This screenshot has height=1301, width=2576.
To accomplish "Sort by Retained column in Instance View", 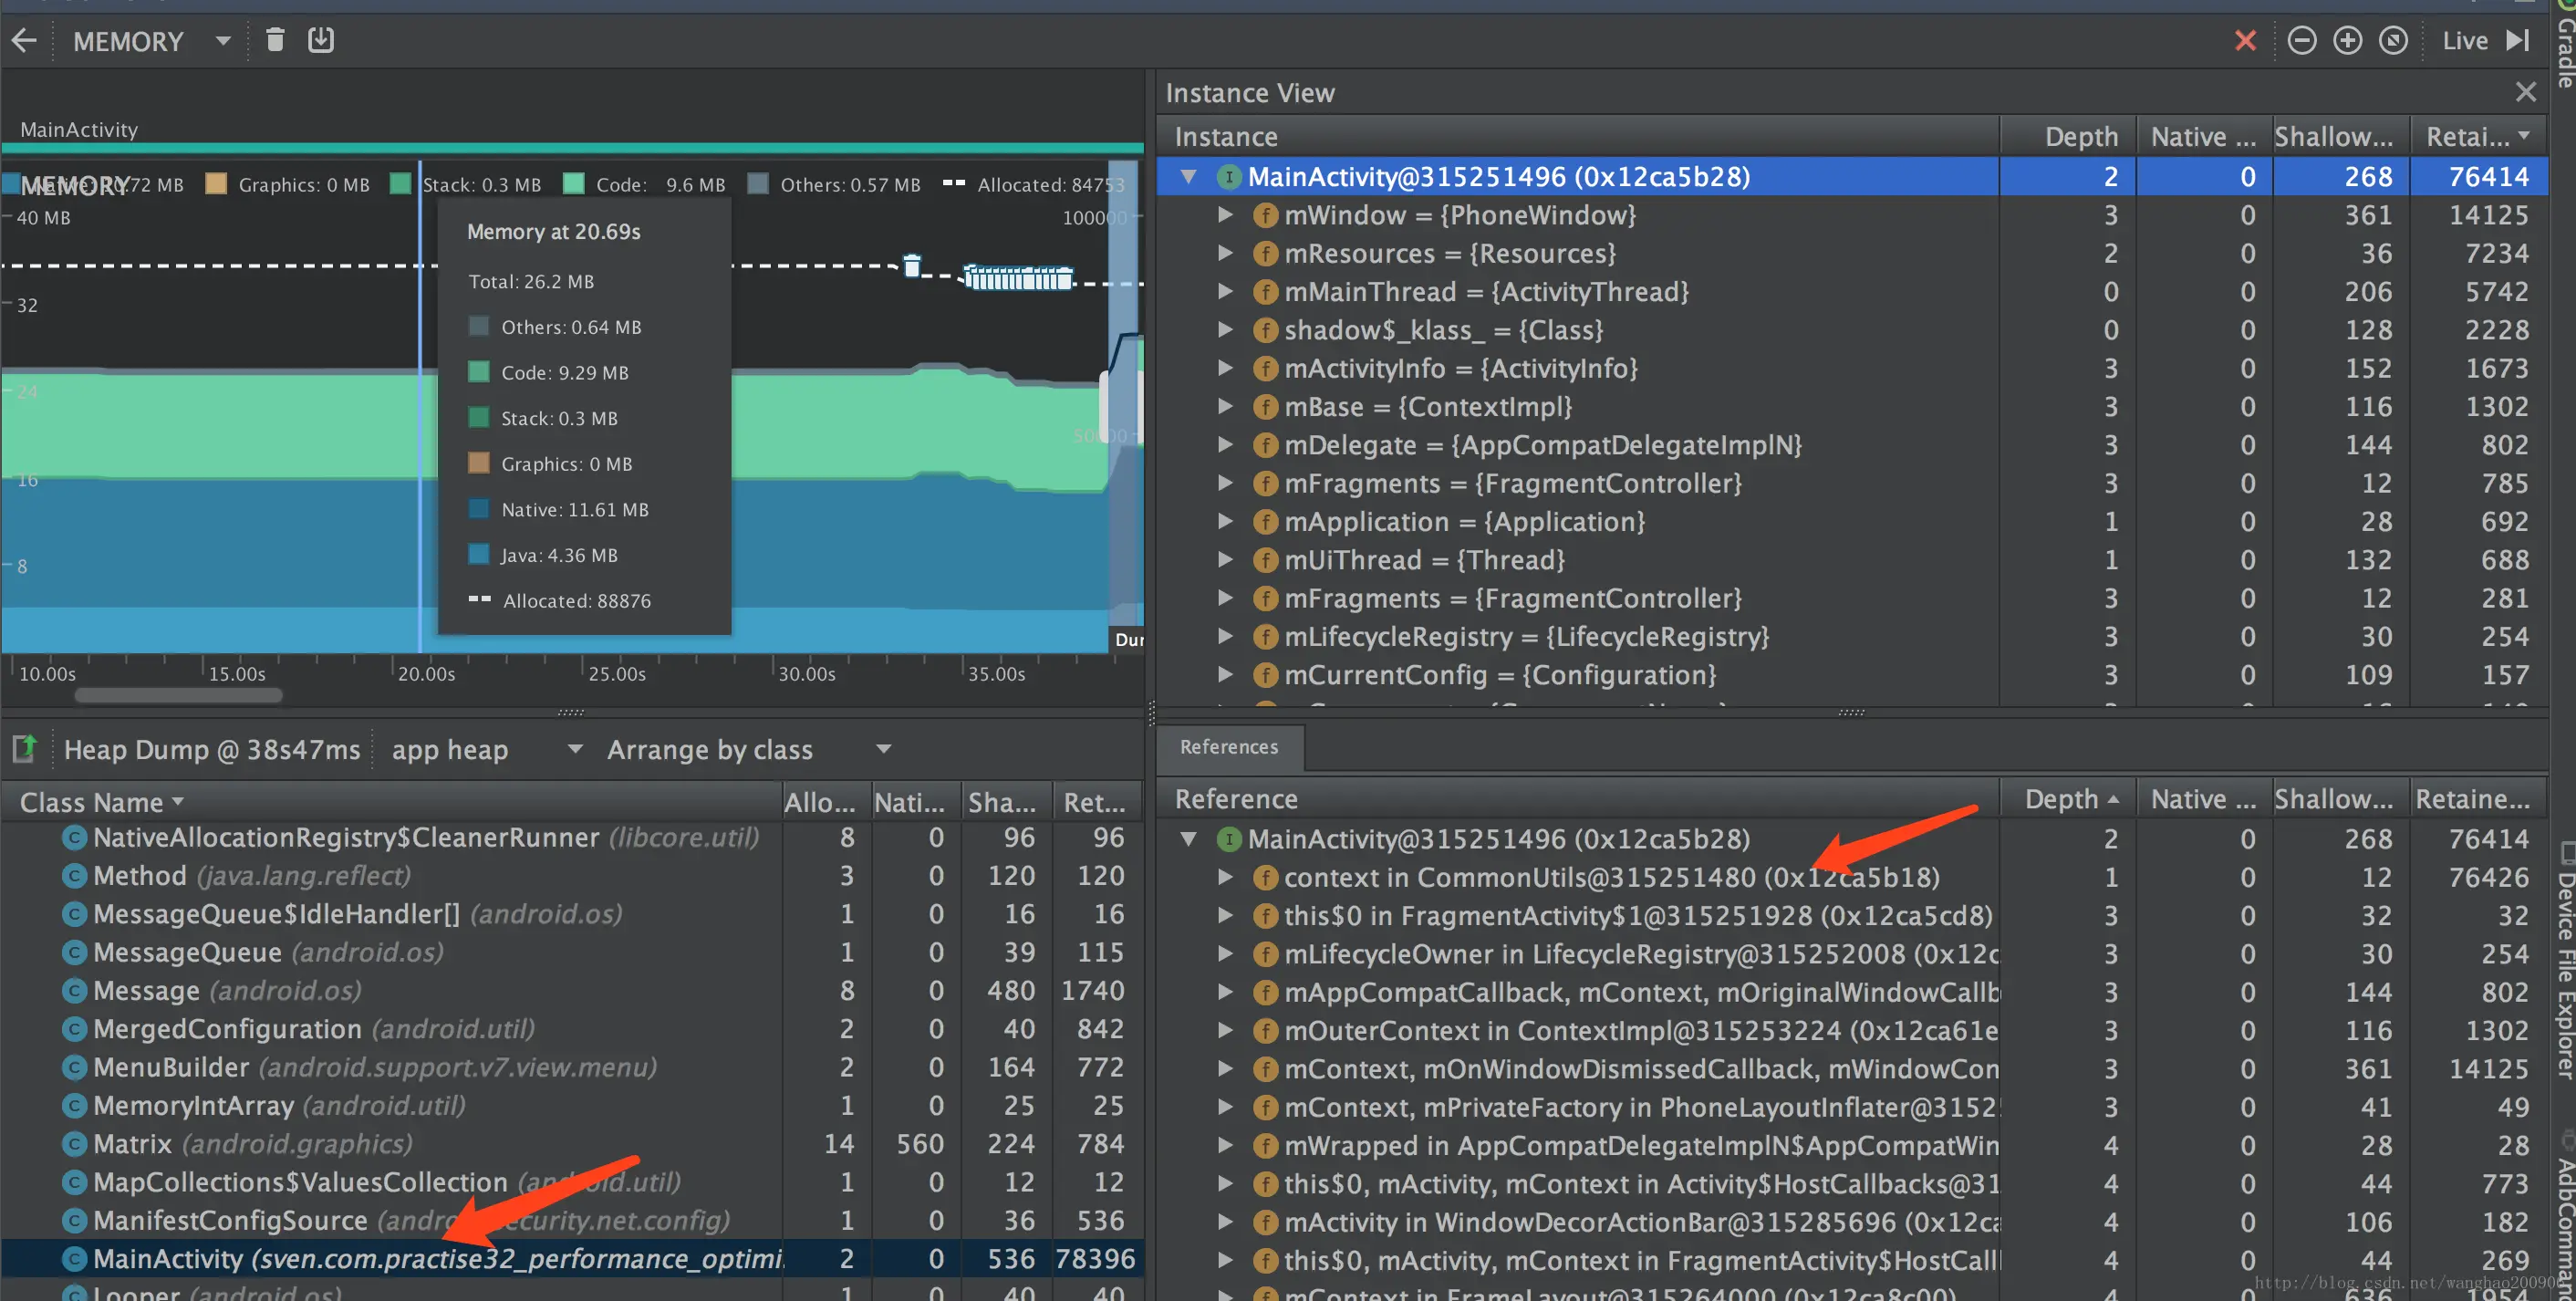I will [x=2478, y=136].
